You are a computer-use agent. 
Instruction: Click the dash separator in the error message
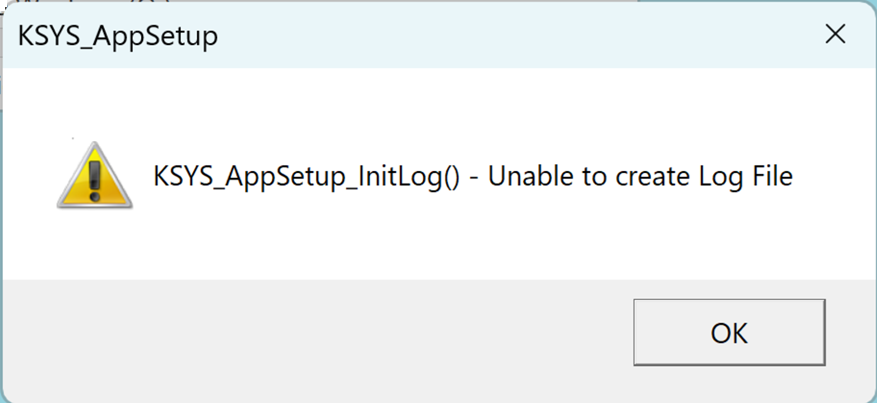point(473,179)
